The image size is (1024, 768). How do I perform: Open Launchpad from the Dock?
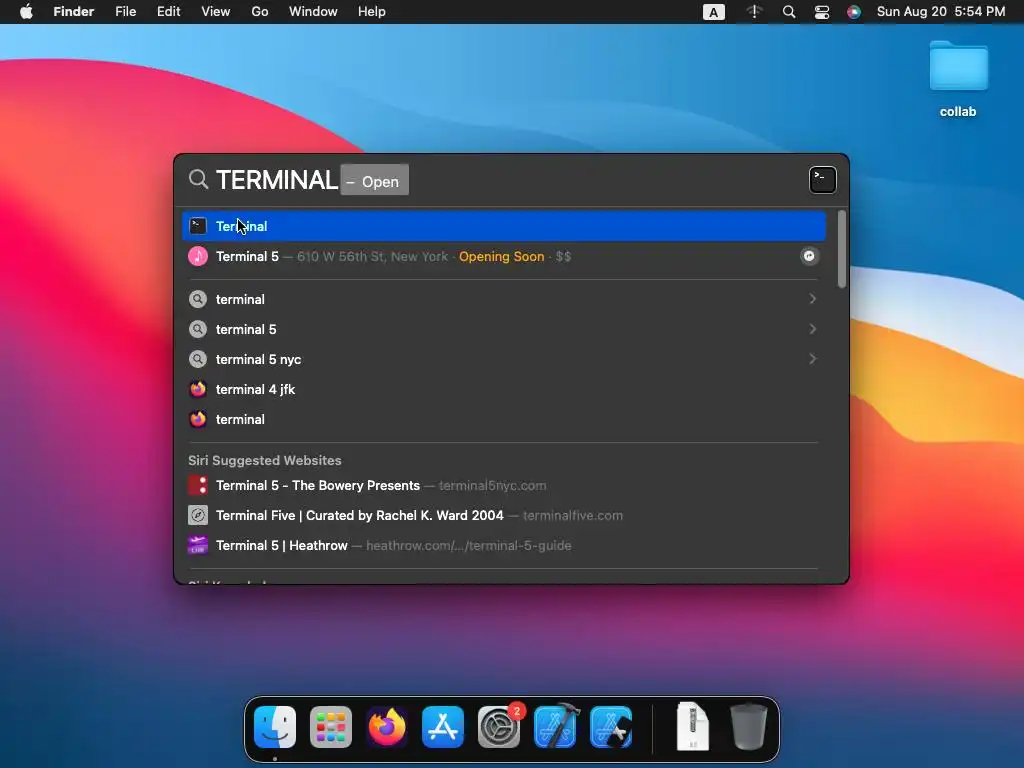coord(331,727)
